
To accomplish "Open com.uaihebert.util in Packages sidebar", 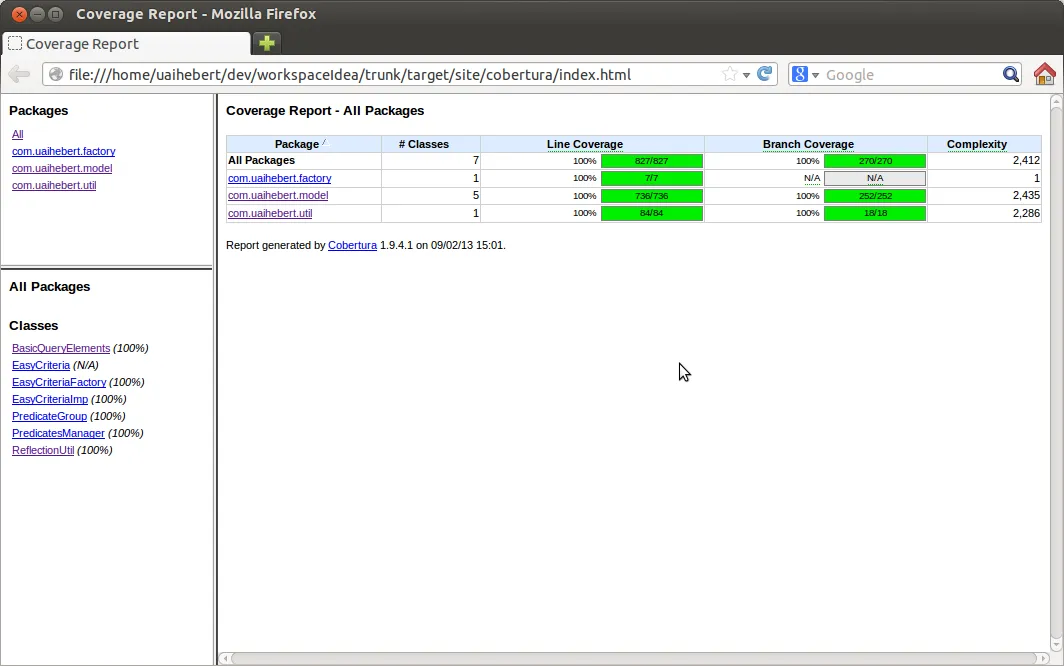I will (54, 185).
